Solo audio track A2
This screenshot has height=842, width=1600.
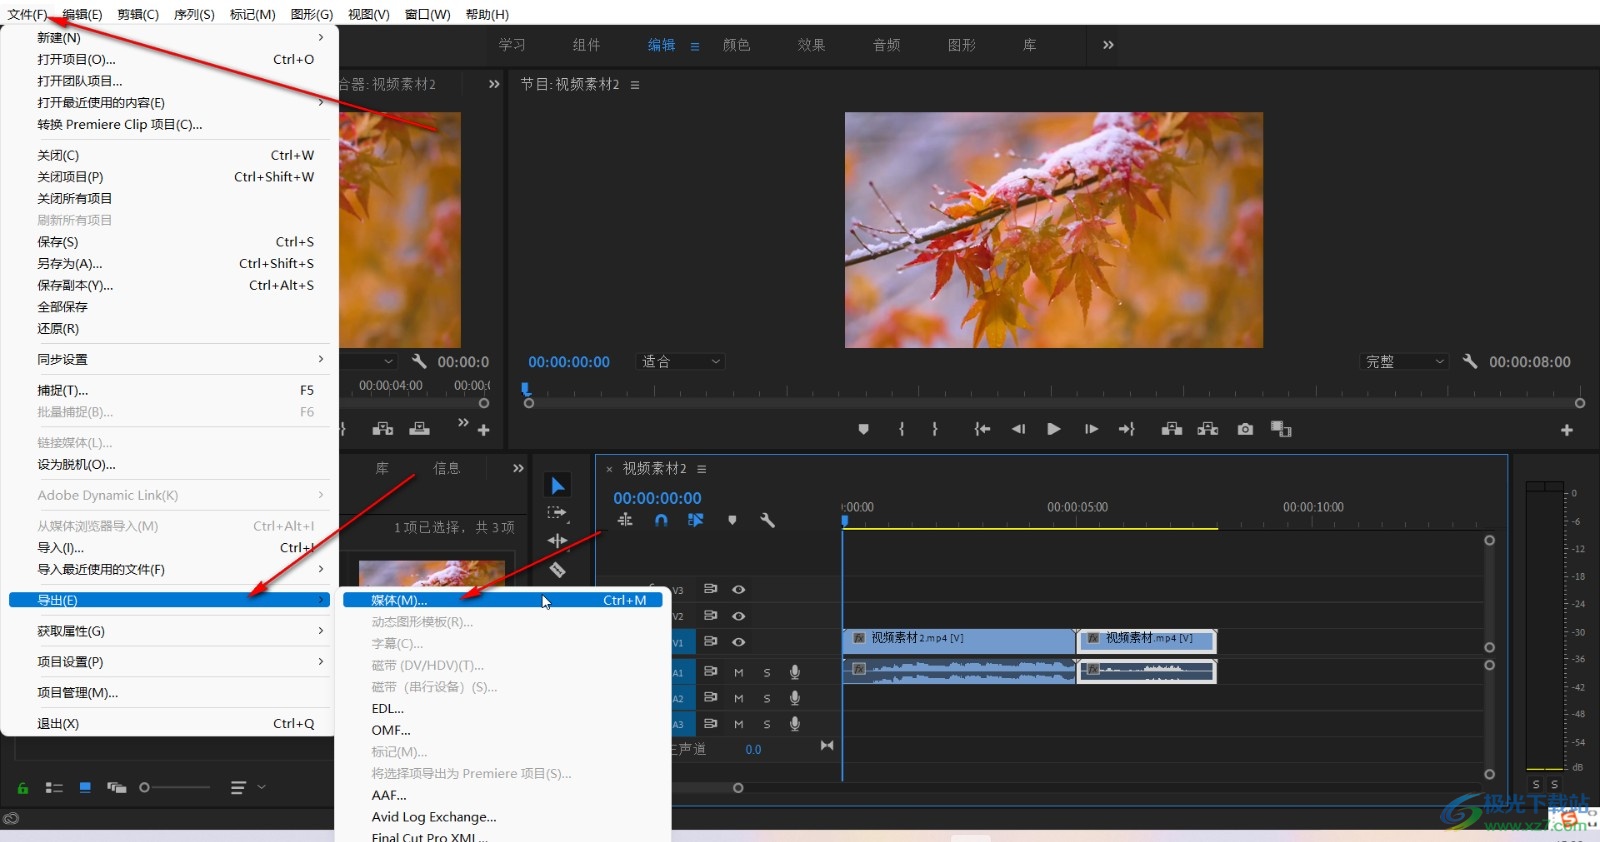coord(767,698)
